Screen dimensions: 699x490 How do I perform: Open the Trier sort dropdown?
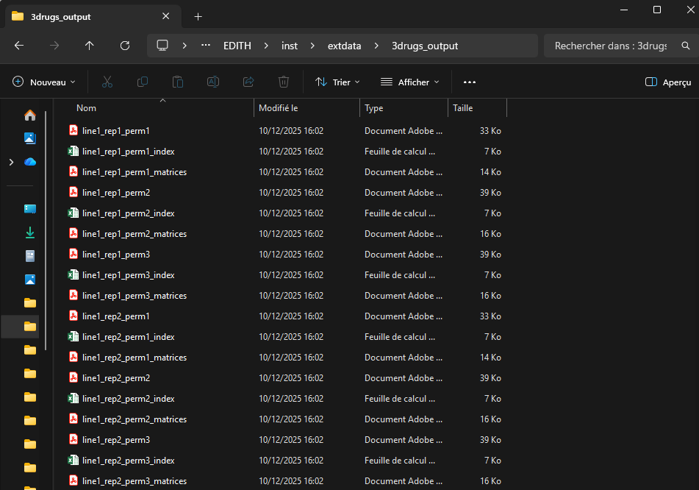coord(338,82)
